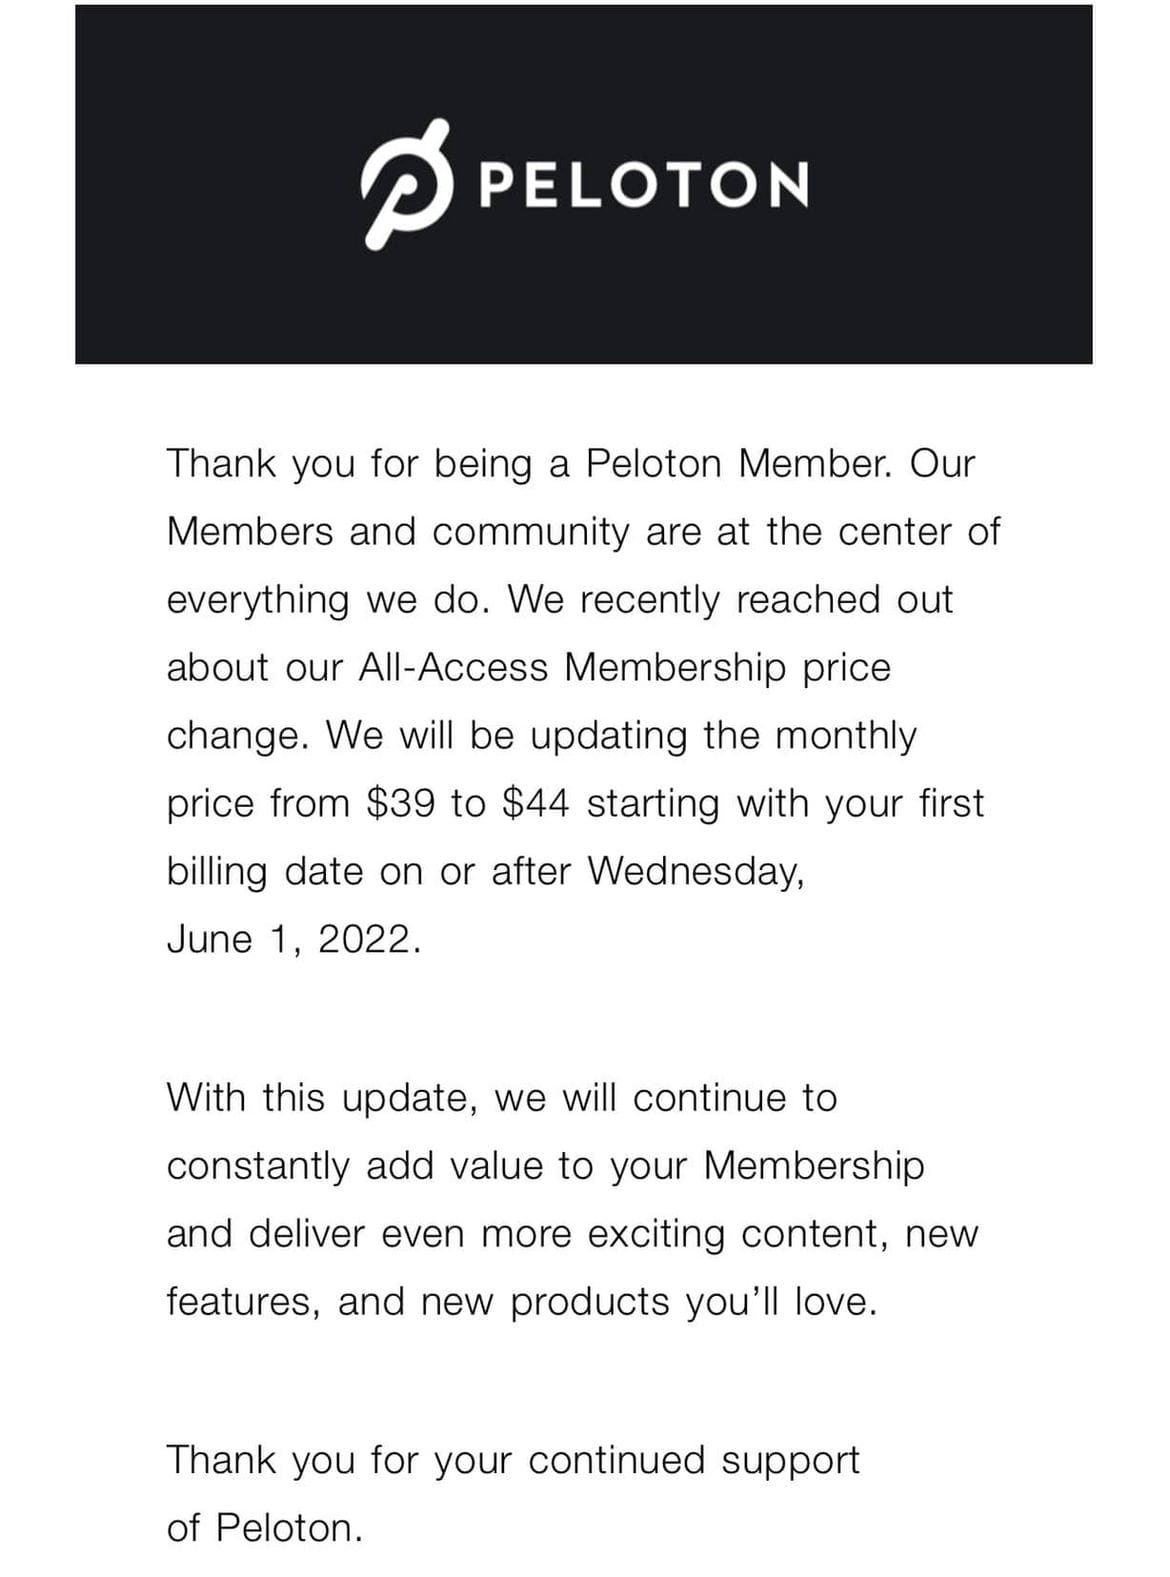The width and height of the screenshot is (1170, 1577).
Task: Click the closing "of Peloton." text
Action: pos(264,1528)
